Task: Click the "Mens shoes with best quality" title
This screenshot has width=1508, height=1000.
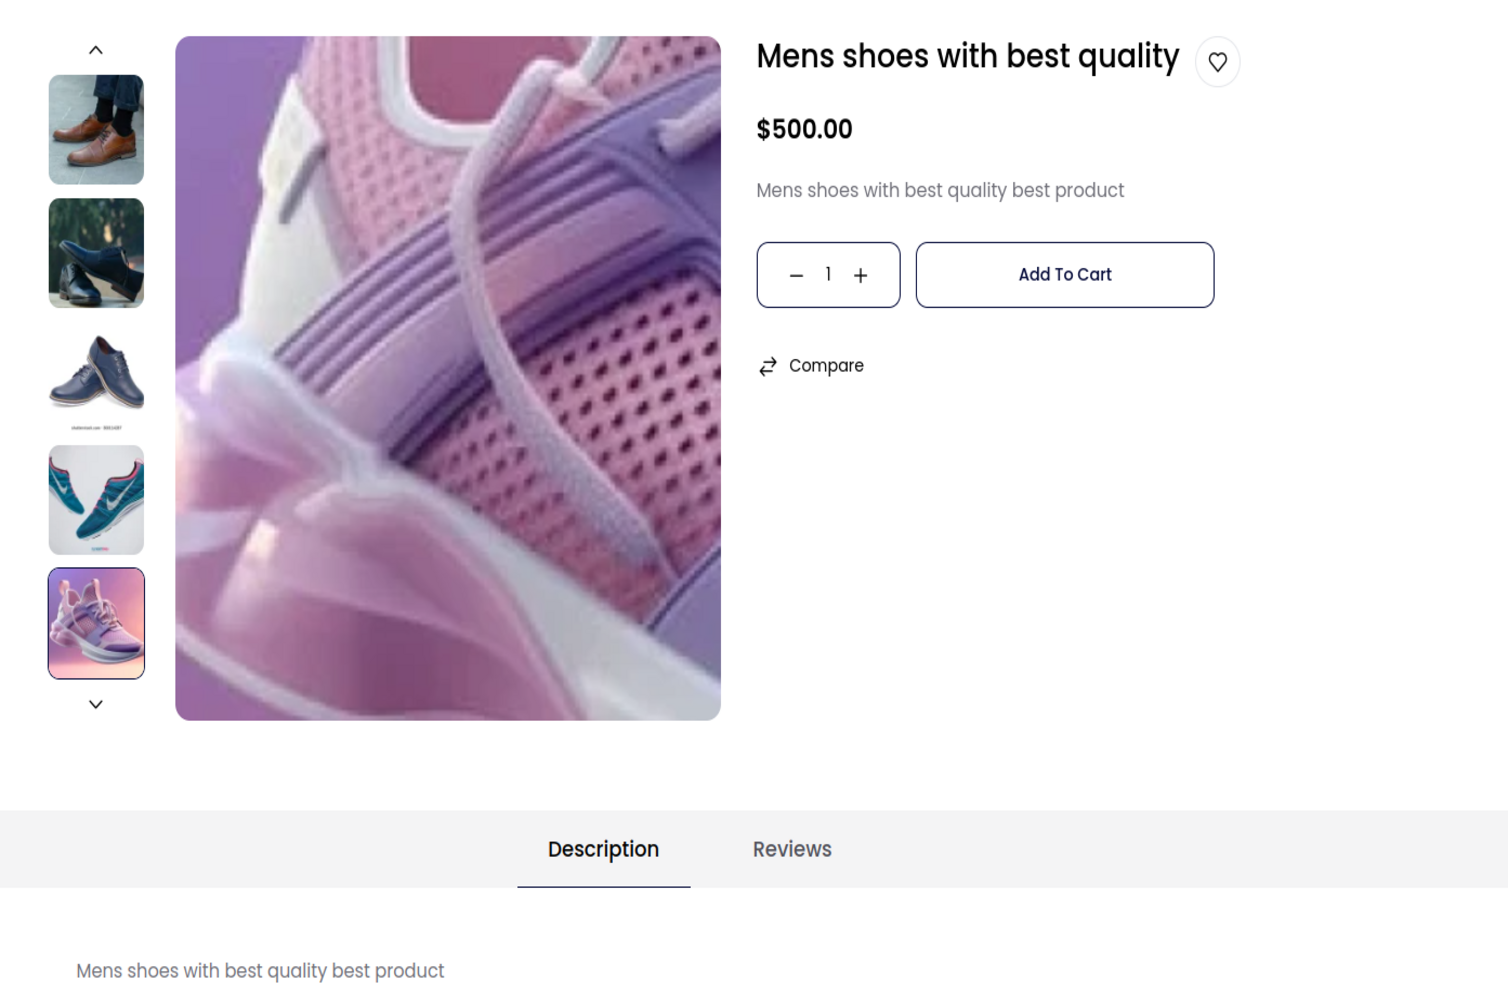Action: pyautogui.click(x=967, y=57)
